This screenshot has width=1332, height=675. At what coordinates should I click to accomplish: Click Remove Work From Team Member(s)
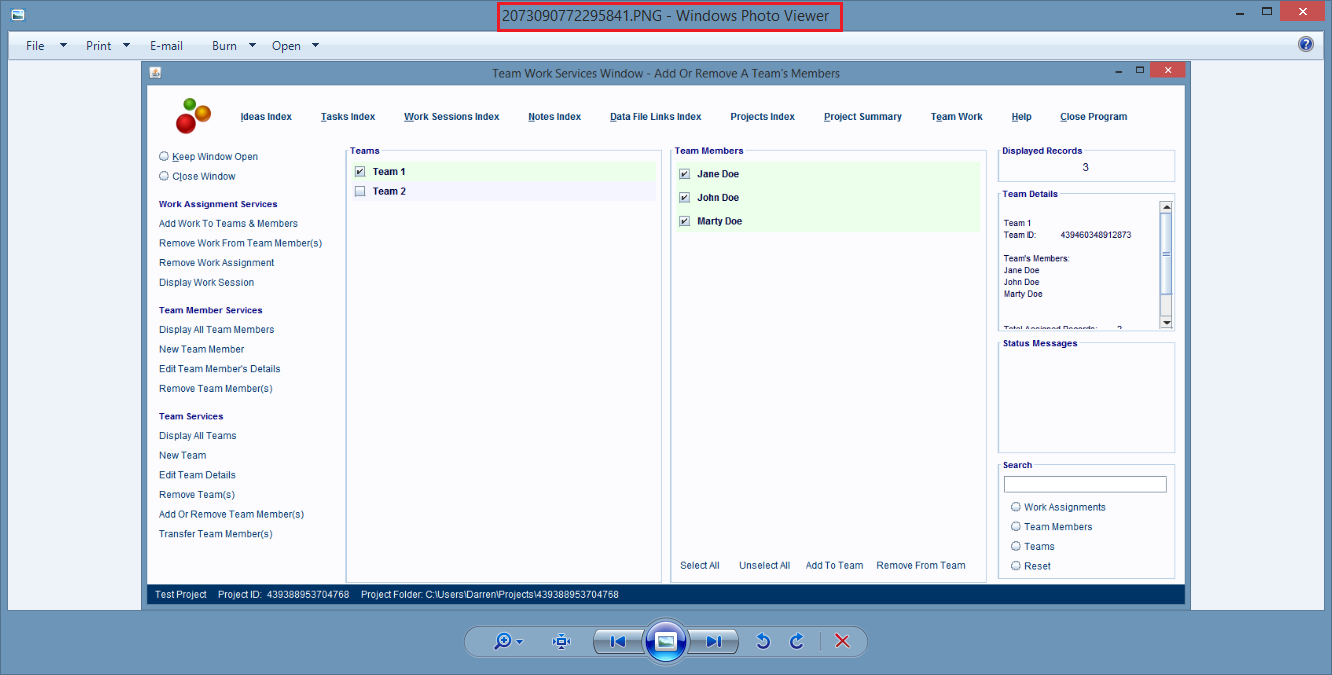[x=240, y=243]
